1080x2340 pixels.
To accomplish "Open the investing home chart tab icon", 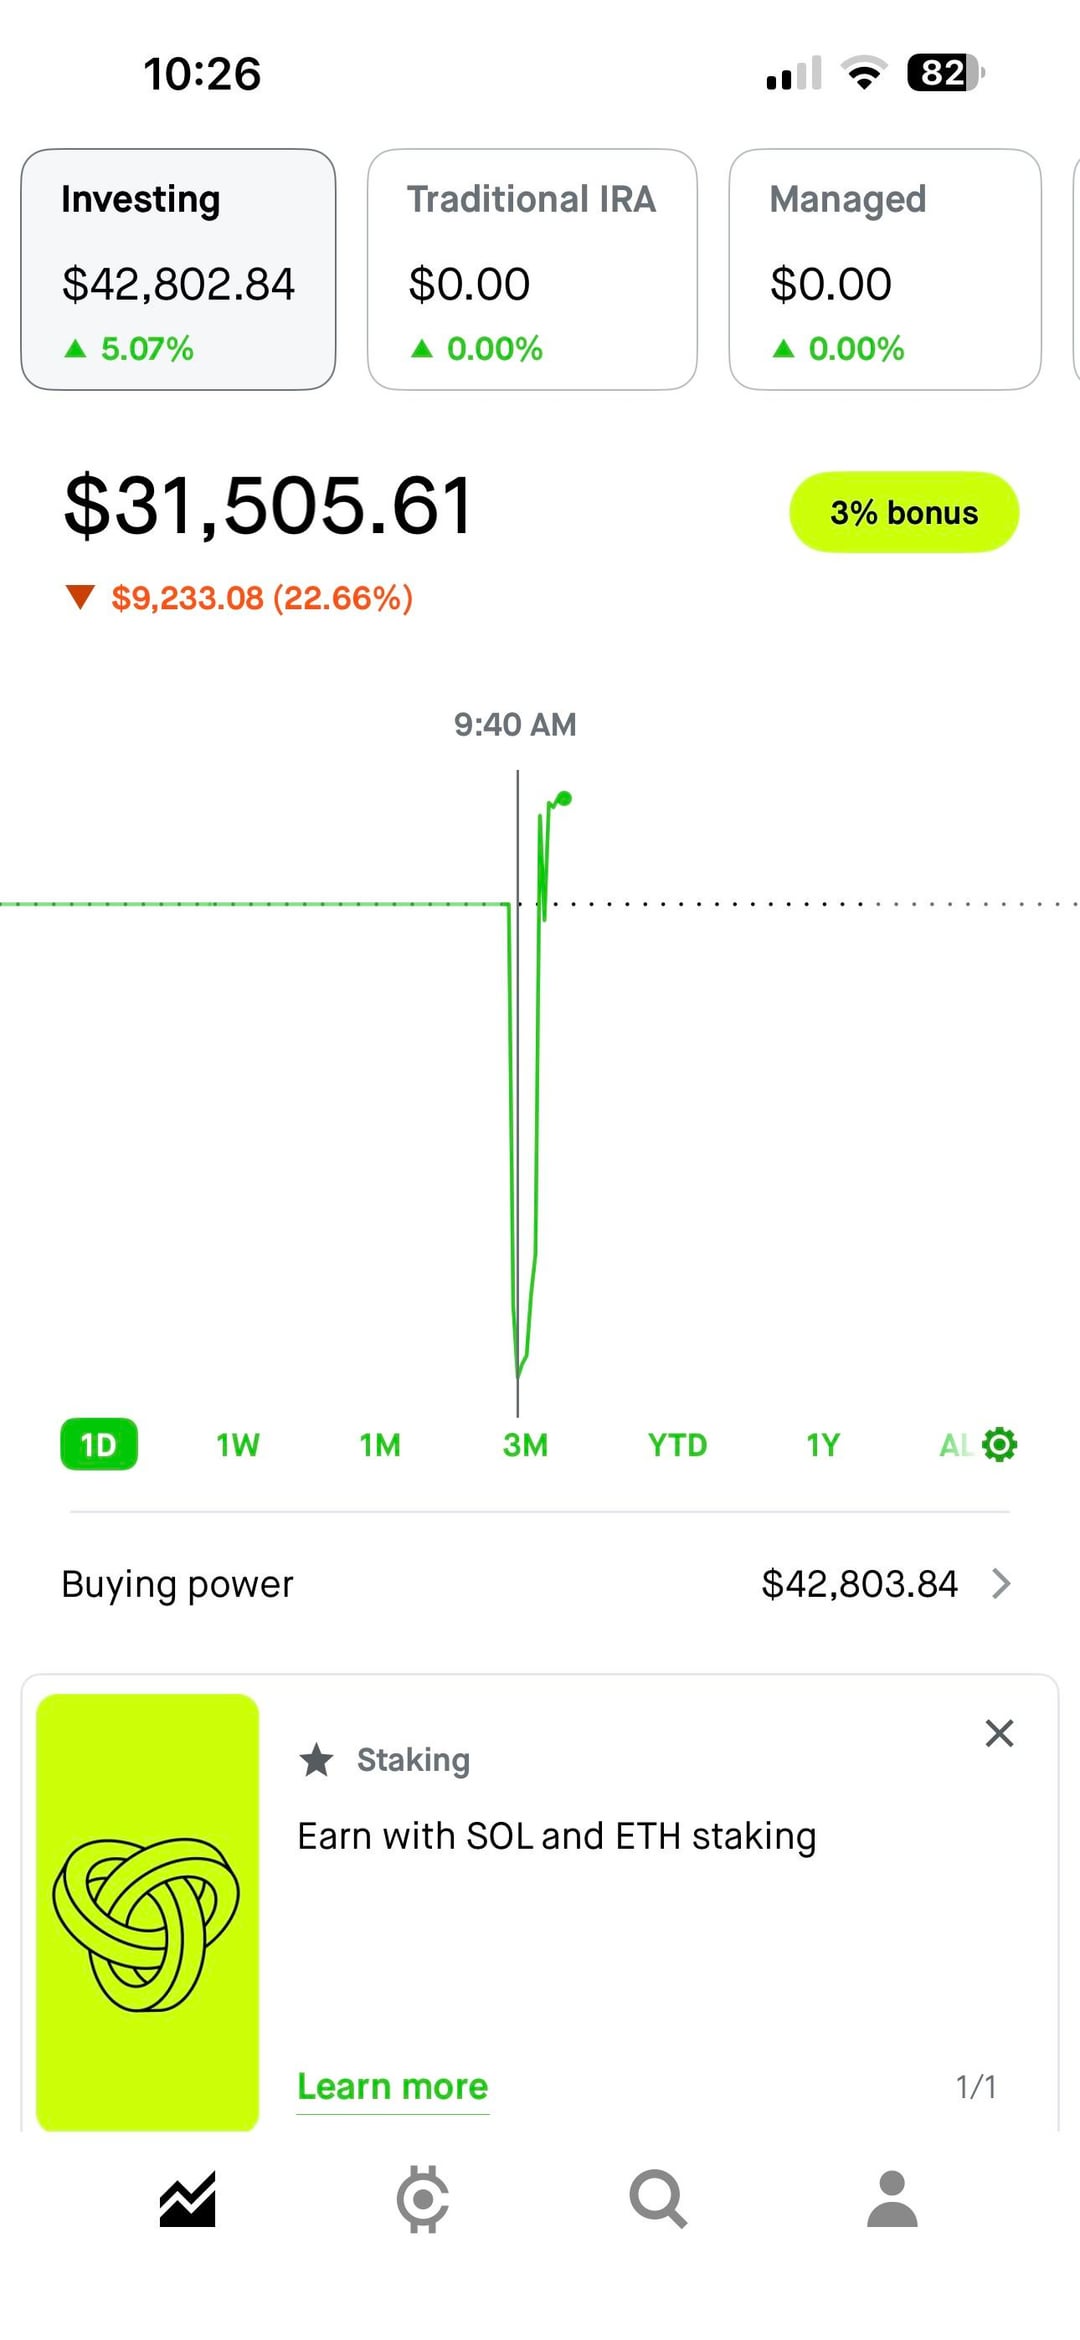I will pos(188,2199).
